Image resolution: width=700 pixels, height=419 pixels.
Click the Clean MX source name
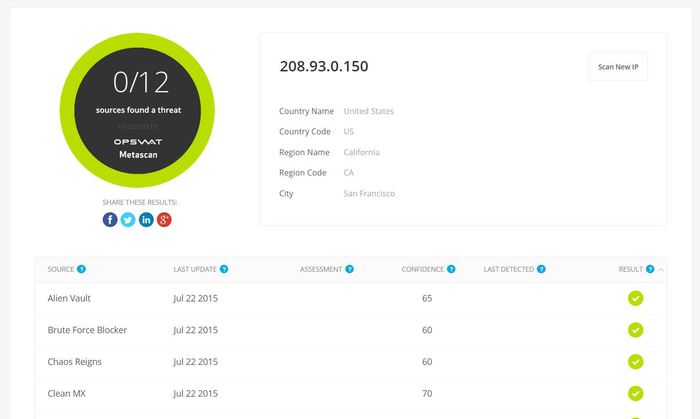pos(67,393)
